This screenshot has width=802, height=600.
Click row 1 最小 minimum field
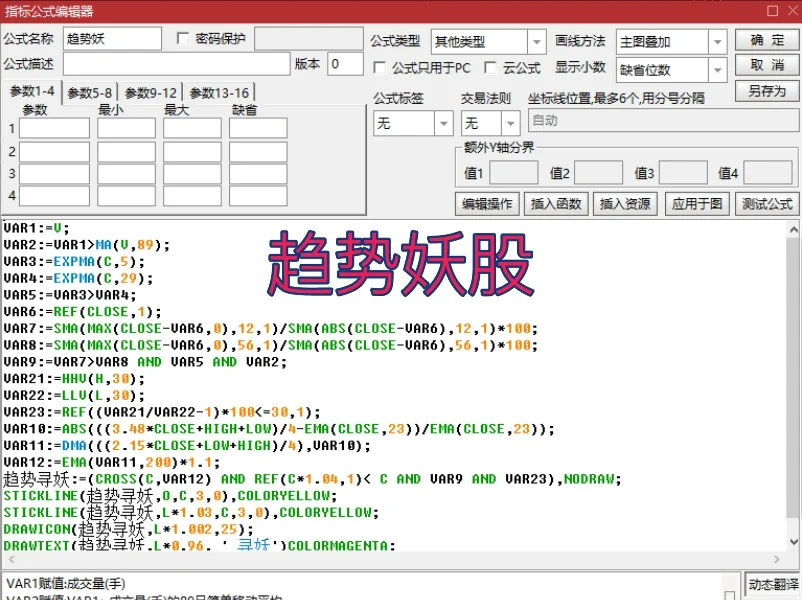[126, 128]
